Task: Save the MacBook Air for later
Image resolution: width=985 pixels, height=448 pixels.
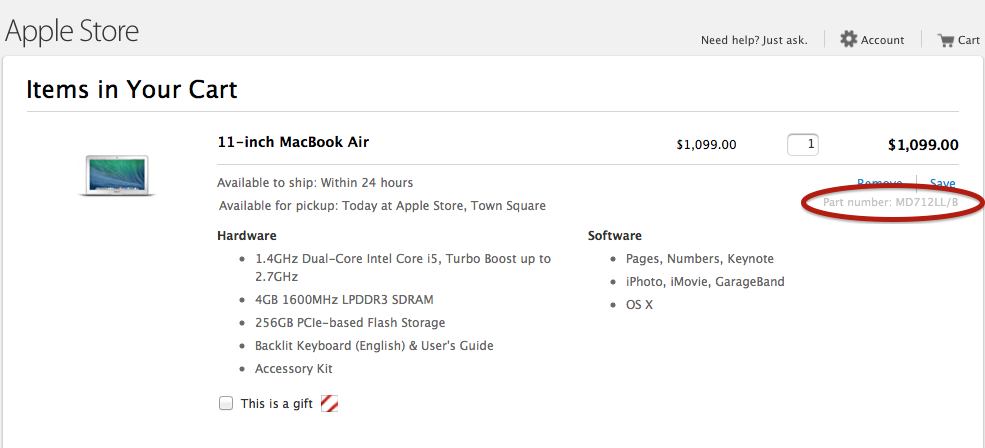Action: (x=942, y=183)
